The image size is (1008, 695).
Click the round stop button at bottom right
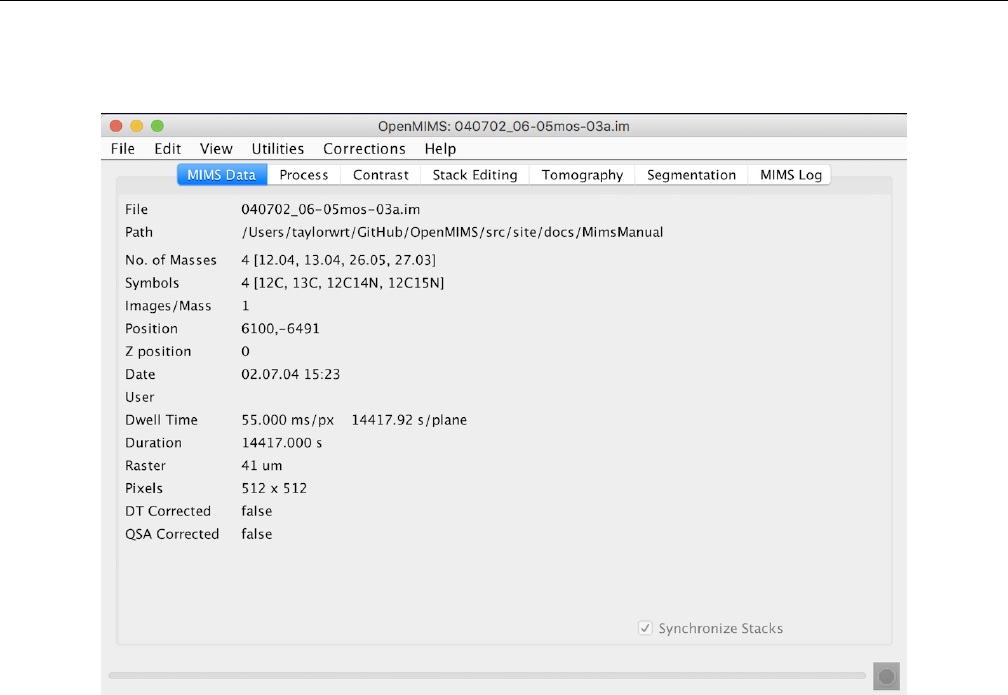pos(886,676)
